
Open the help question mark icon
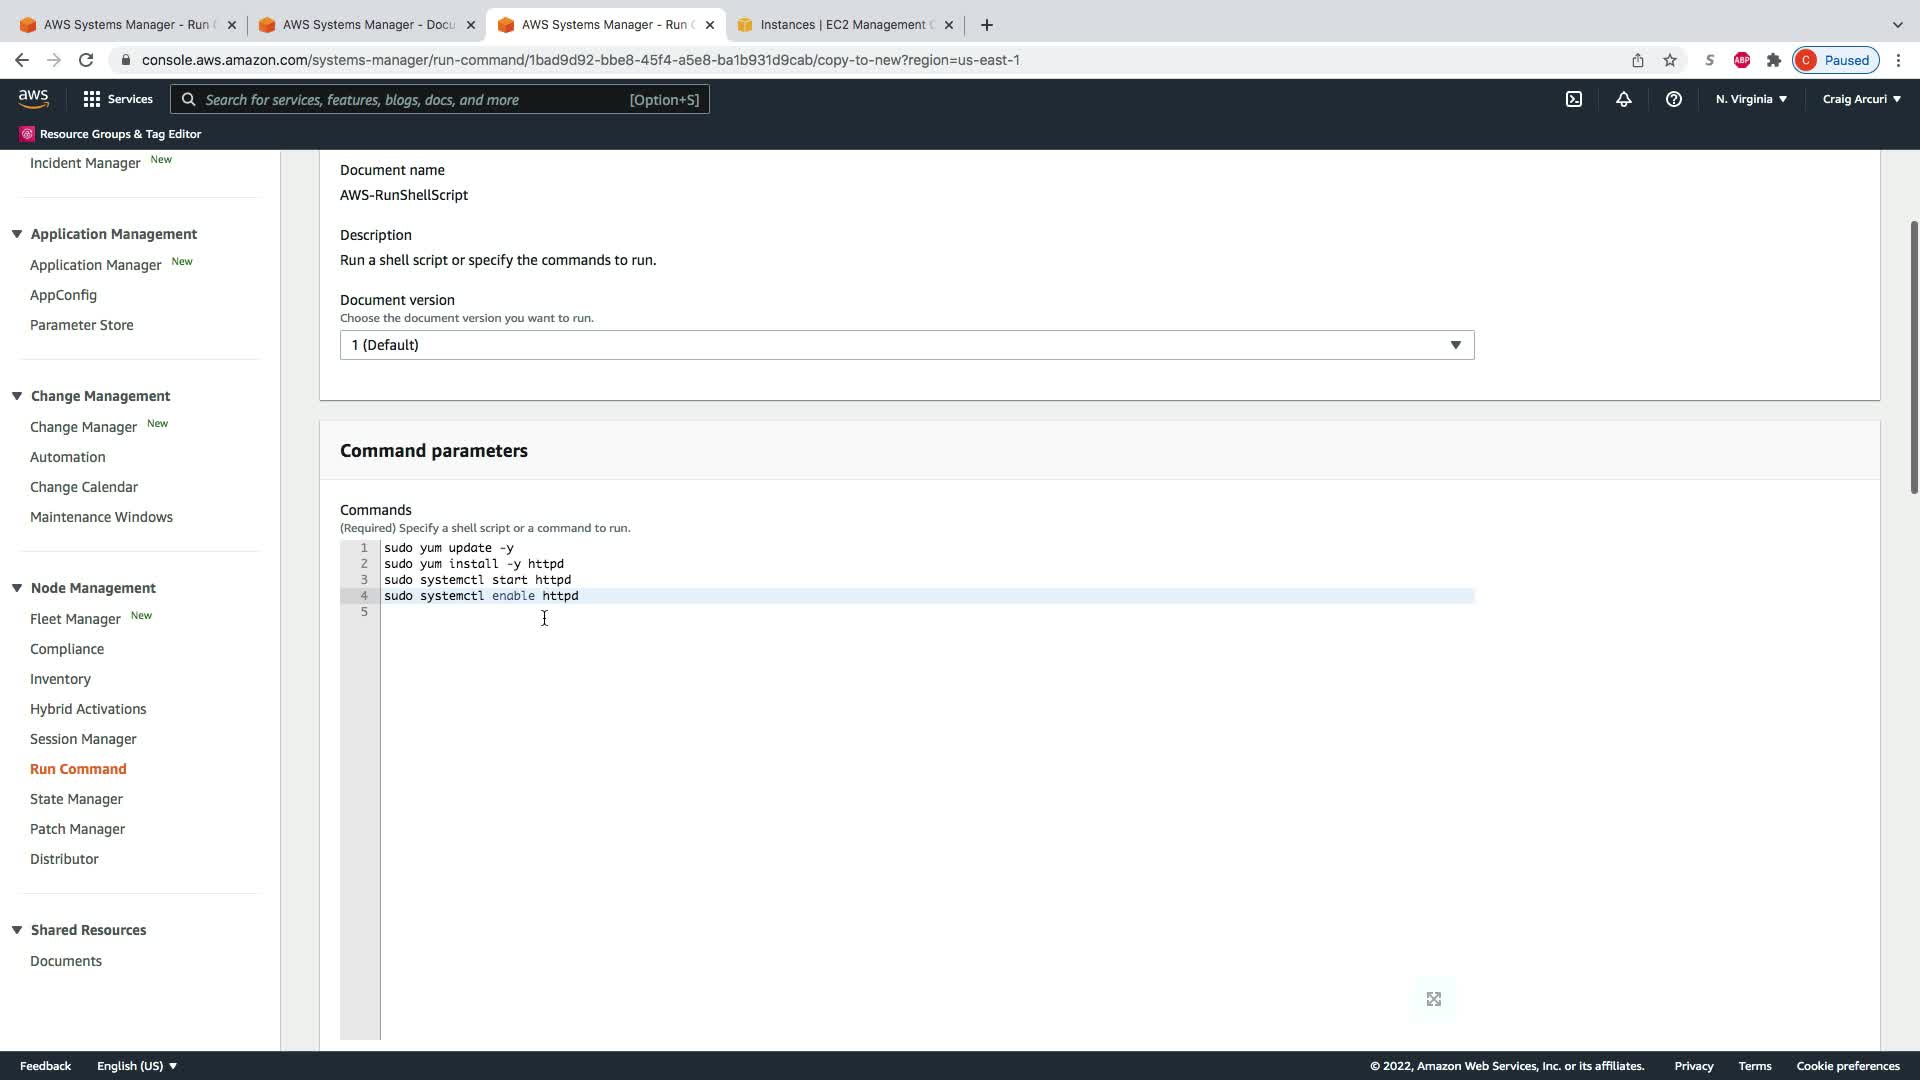[x=1673, y=99]
